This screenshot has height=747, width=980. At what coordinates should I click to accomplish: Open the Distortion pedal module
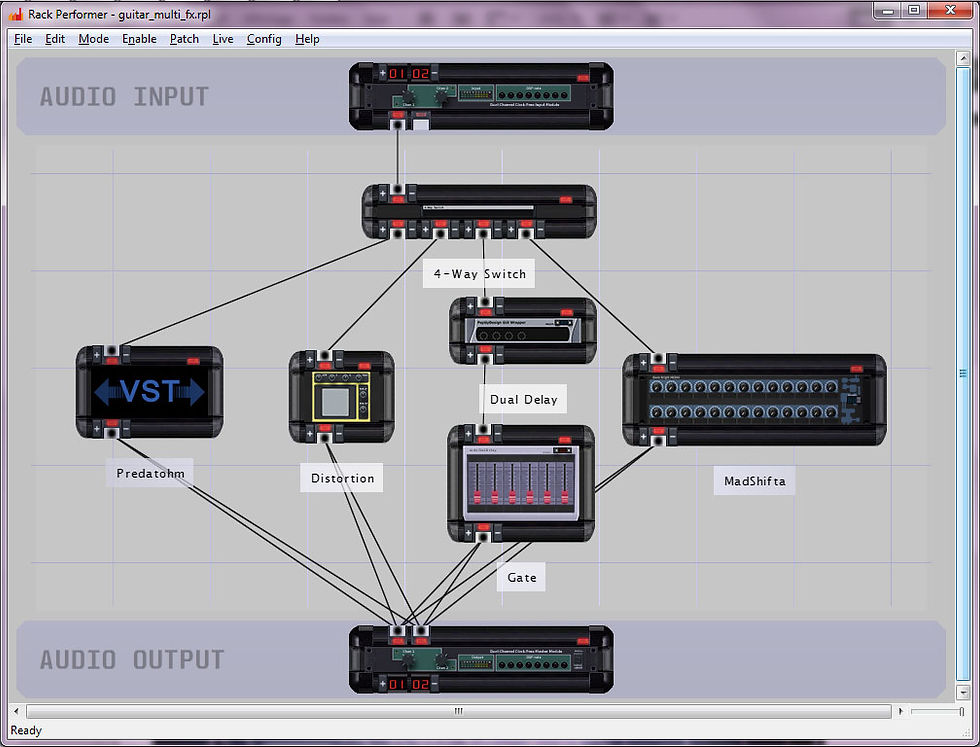click(341, 396)
